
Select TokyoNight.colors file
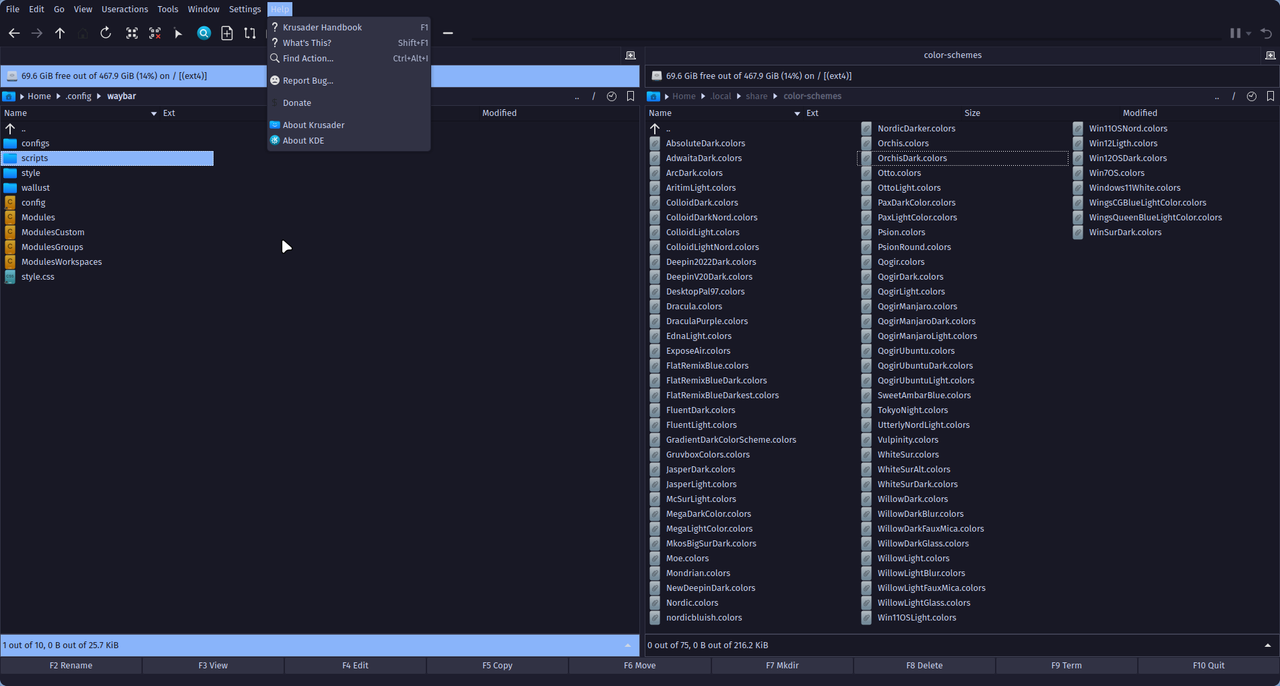pos(912,410)
